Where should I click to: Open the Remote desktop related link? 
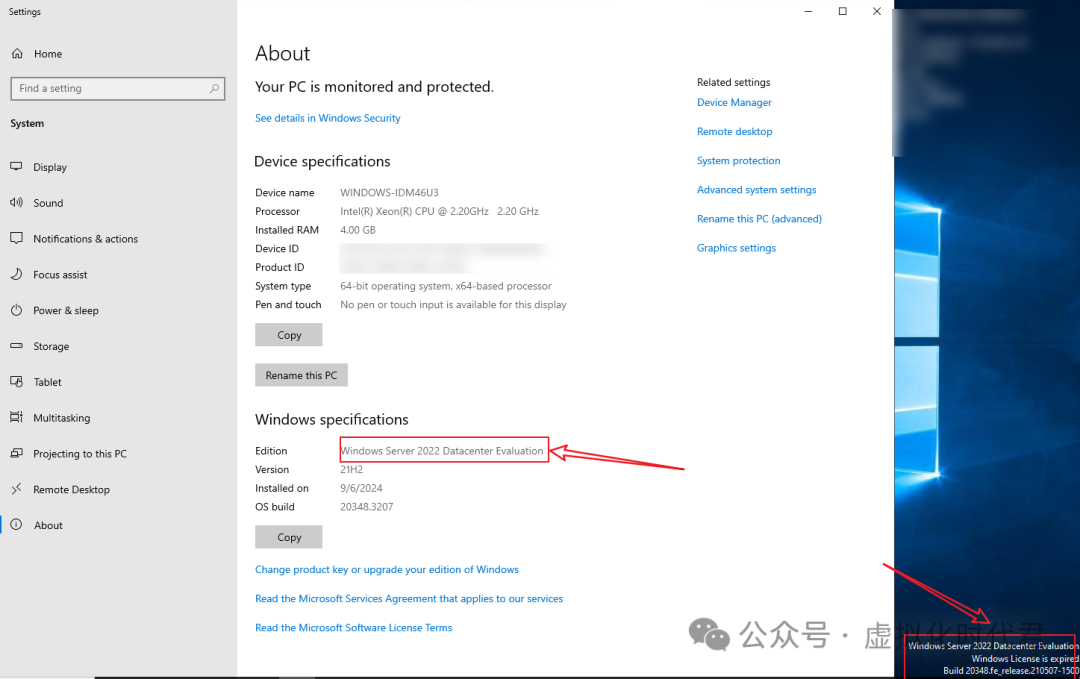coord(734,131)
